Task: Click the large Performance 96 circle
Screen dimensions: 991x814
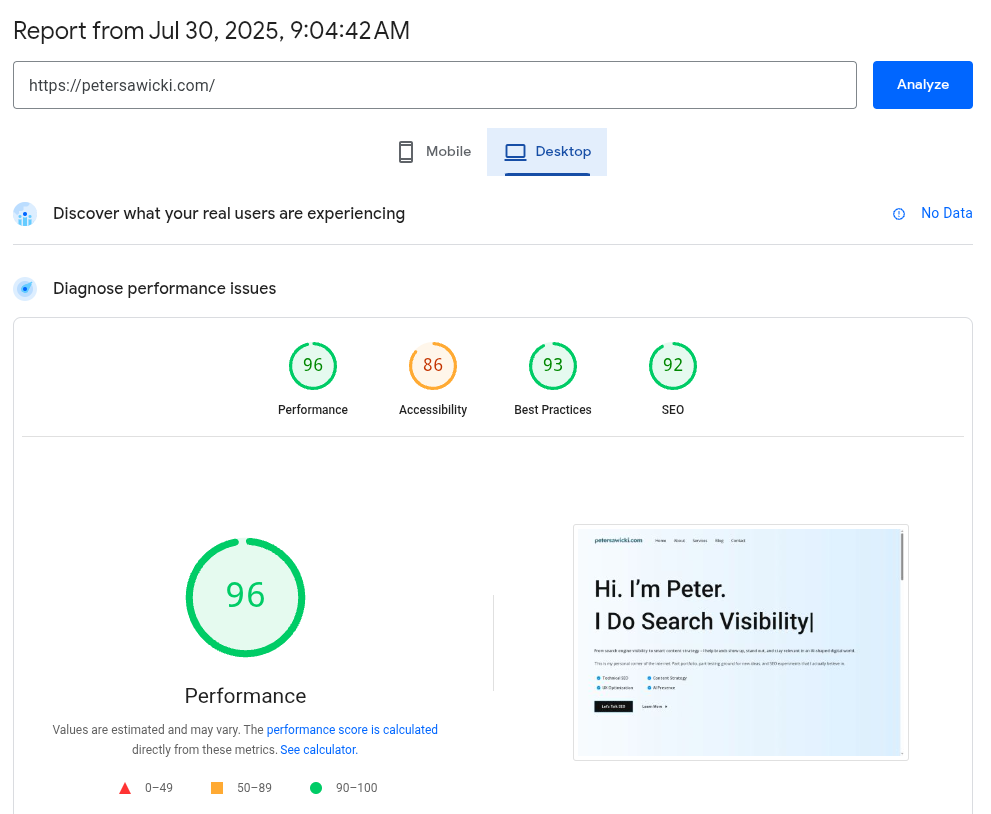Action: [245, 597]
